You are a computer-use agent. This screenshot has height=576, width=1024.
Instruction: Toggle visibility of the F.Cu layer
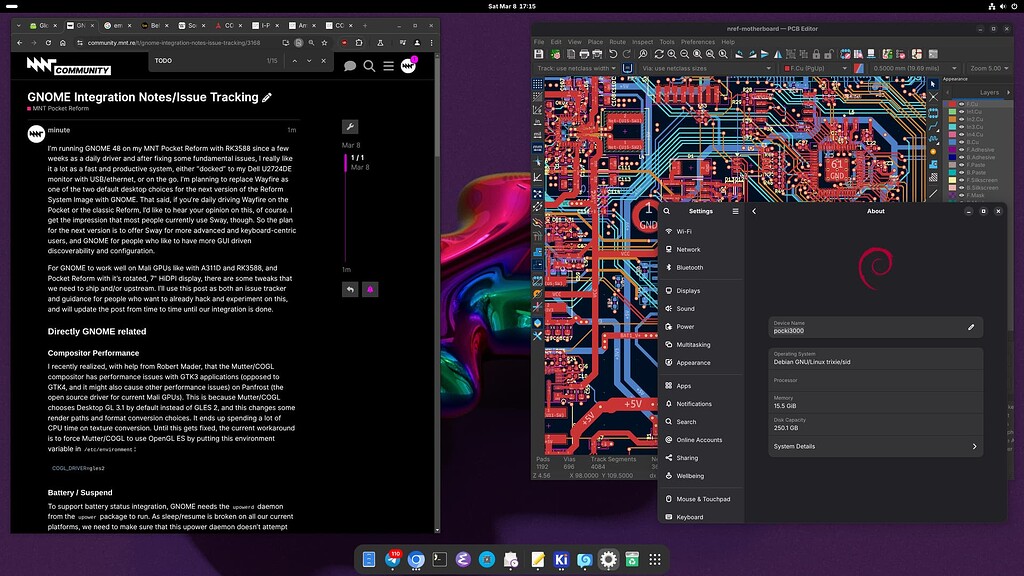[x=962, y=104]
